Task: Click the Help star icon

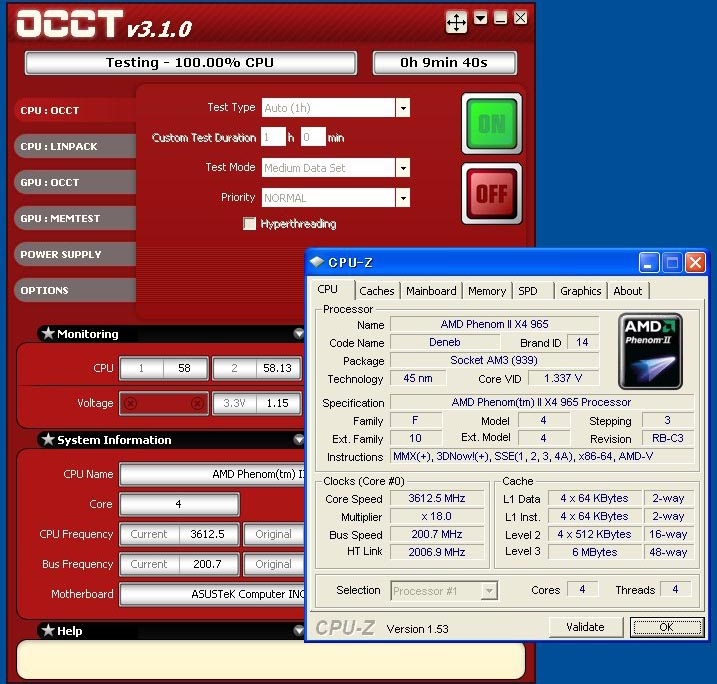Action: point(48,630)
